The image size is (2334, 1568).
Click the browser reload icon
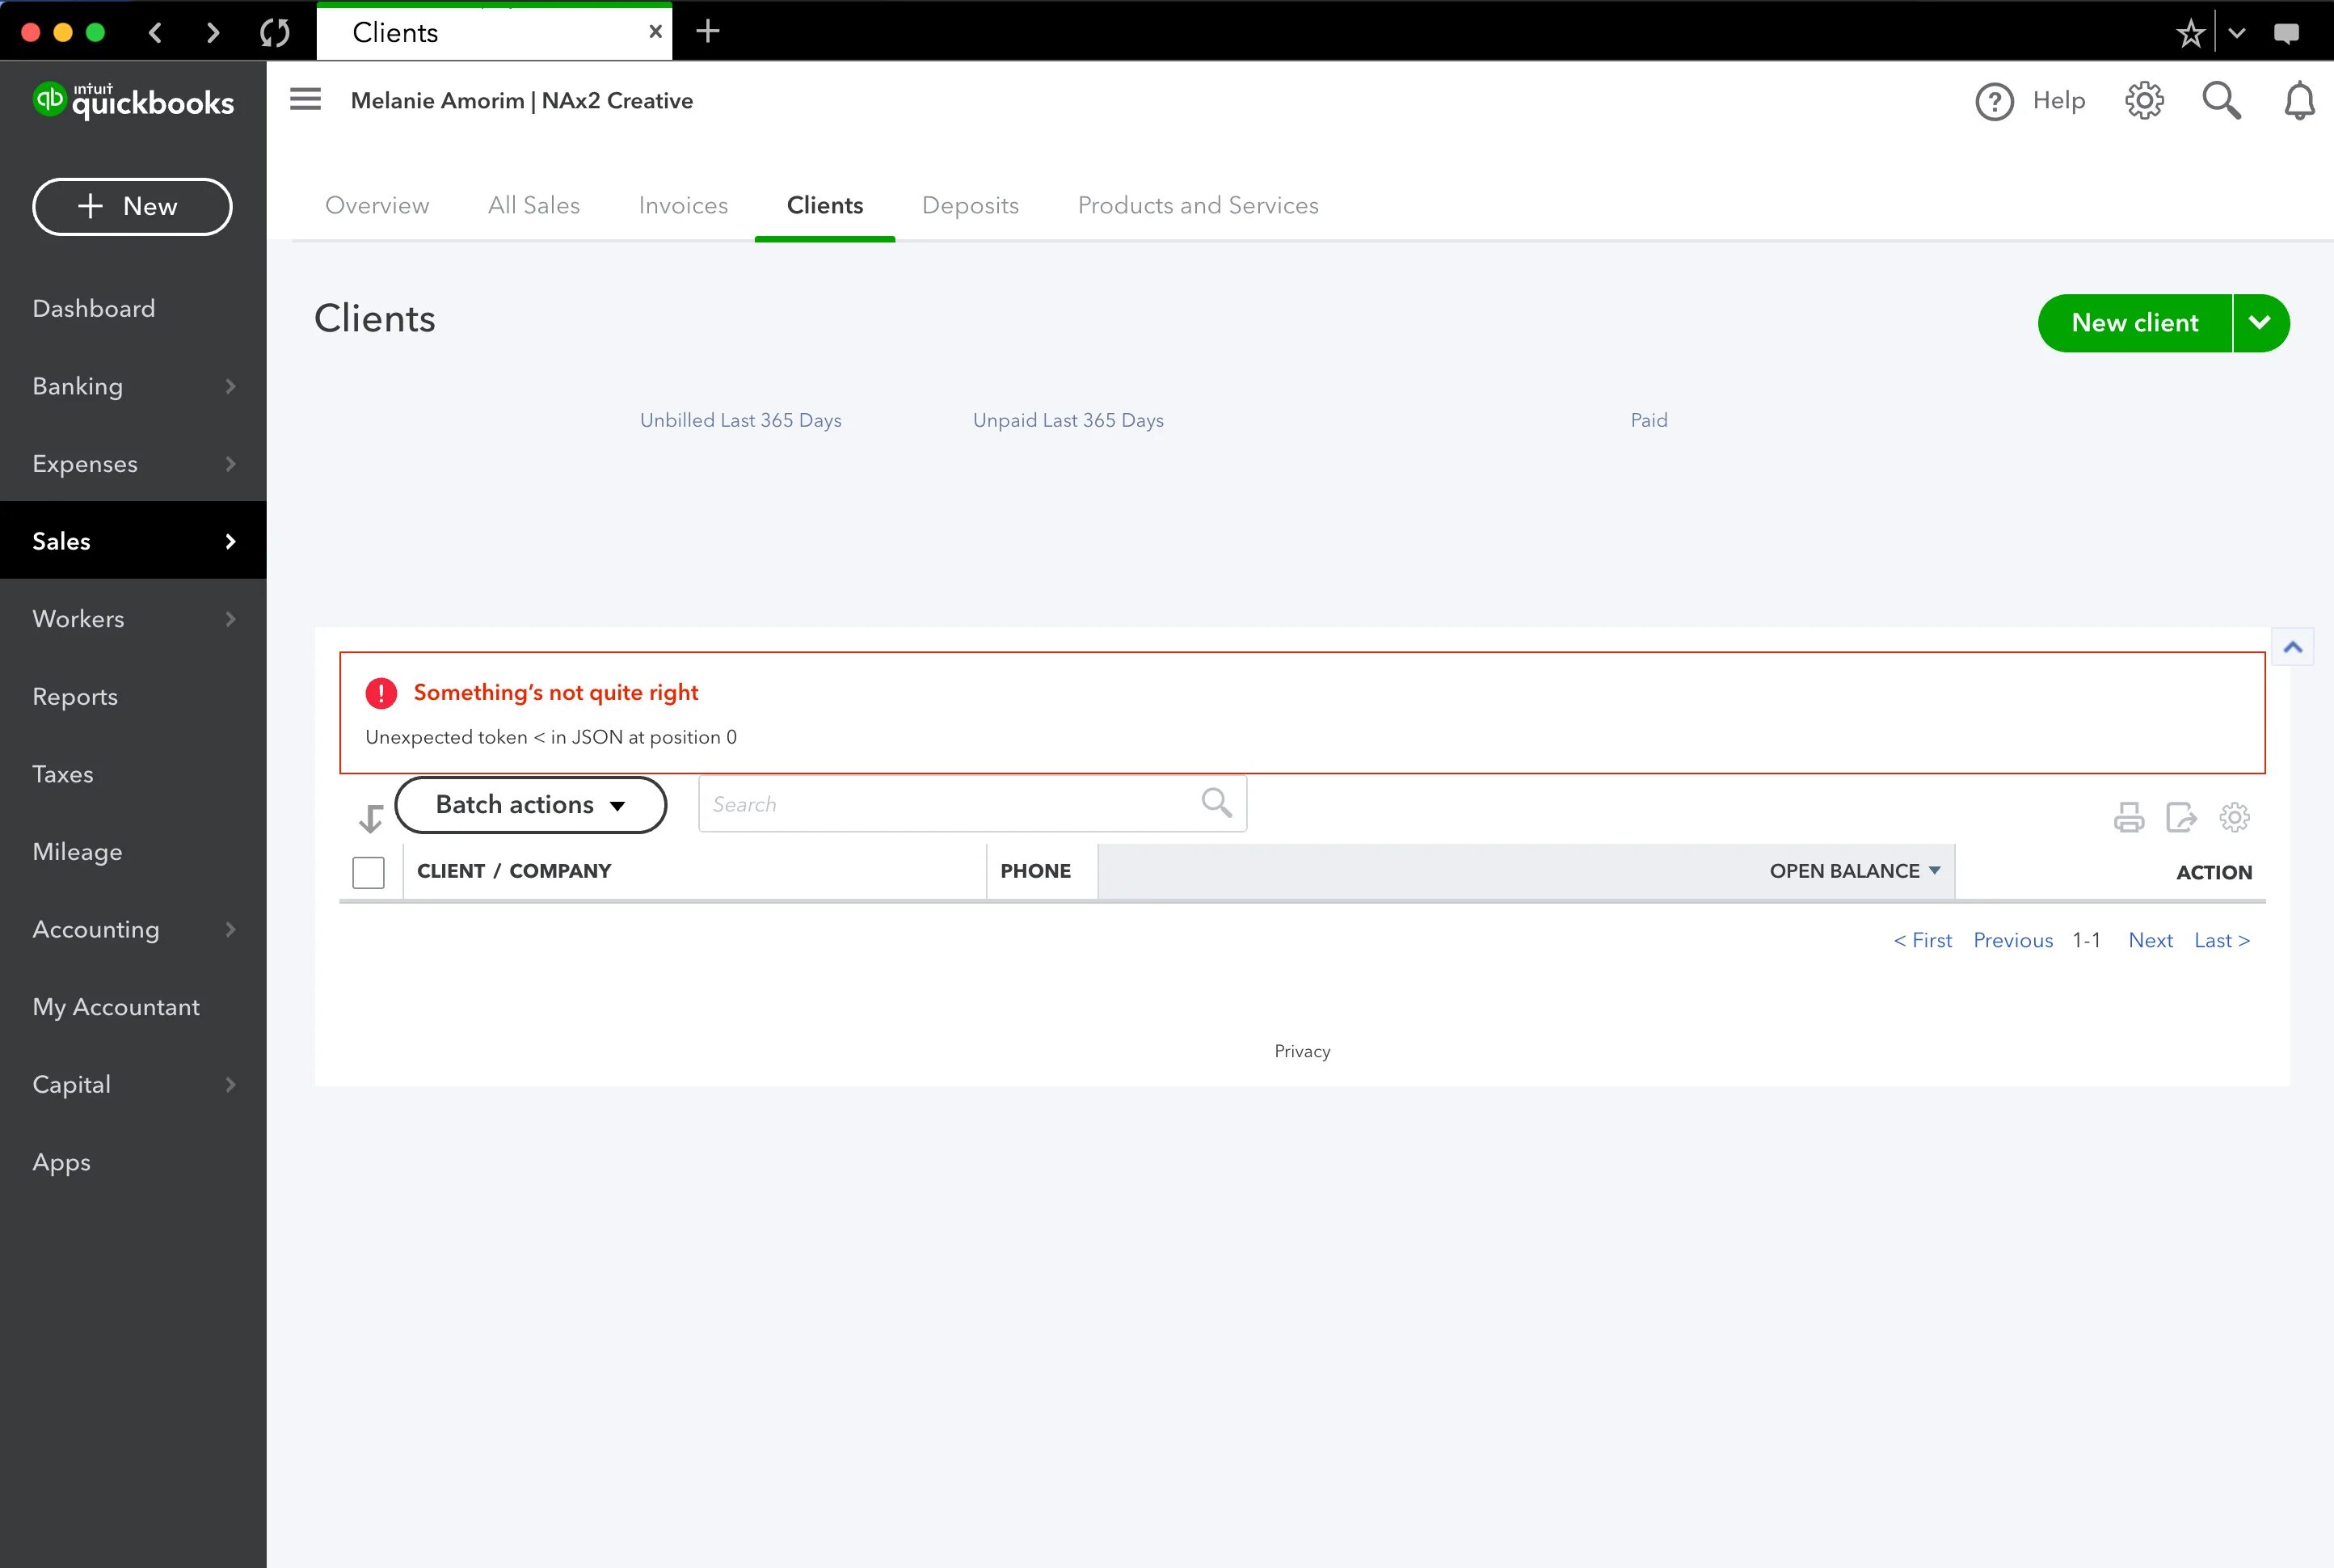pyautogui.click(x=275, y=33)
